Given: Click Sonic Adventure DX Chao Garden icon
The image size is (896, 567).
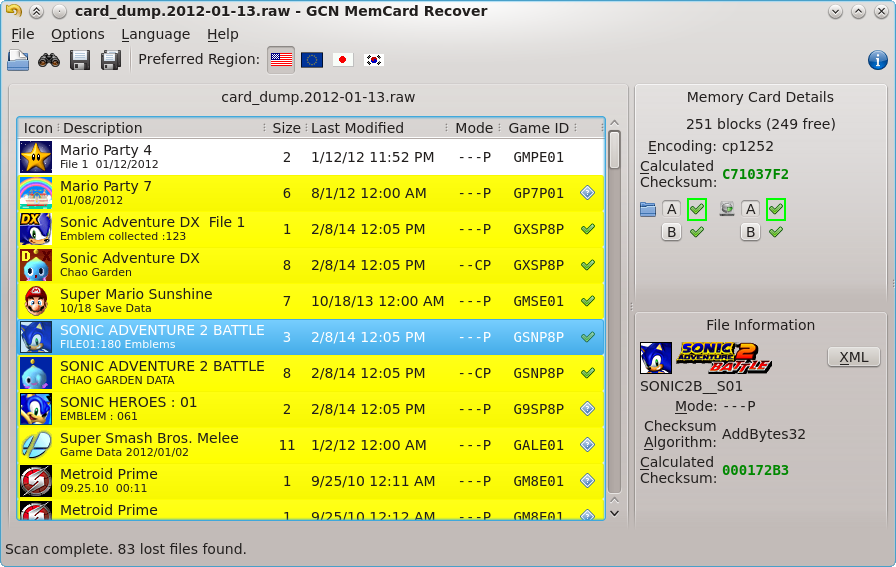Looking at the screenshot, I should pos(36,265).
